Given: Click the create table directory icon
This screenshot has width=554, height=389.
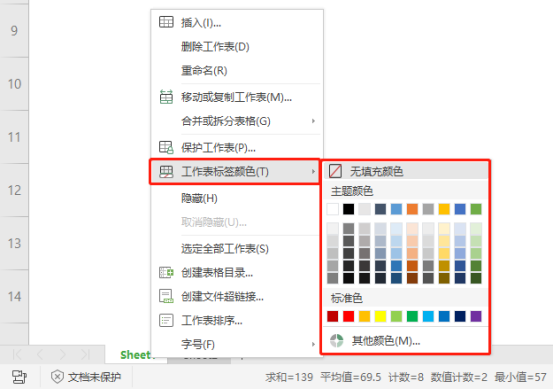Looking at the screenshot, I should point(166,272).
